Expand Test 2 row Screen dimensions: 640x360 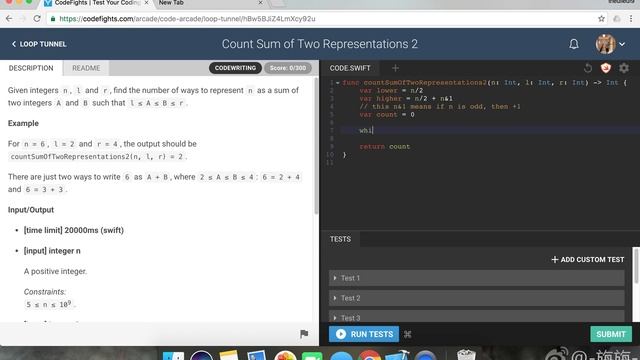[477, 298]
